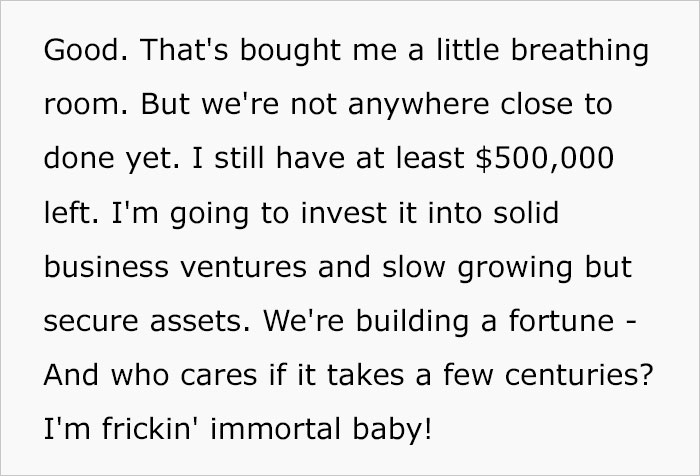Click the "$500,000" amount

pos(531,160)
